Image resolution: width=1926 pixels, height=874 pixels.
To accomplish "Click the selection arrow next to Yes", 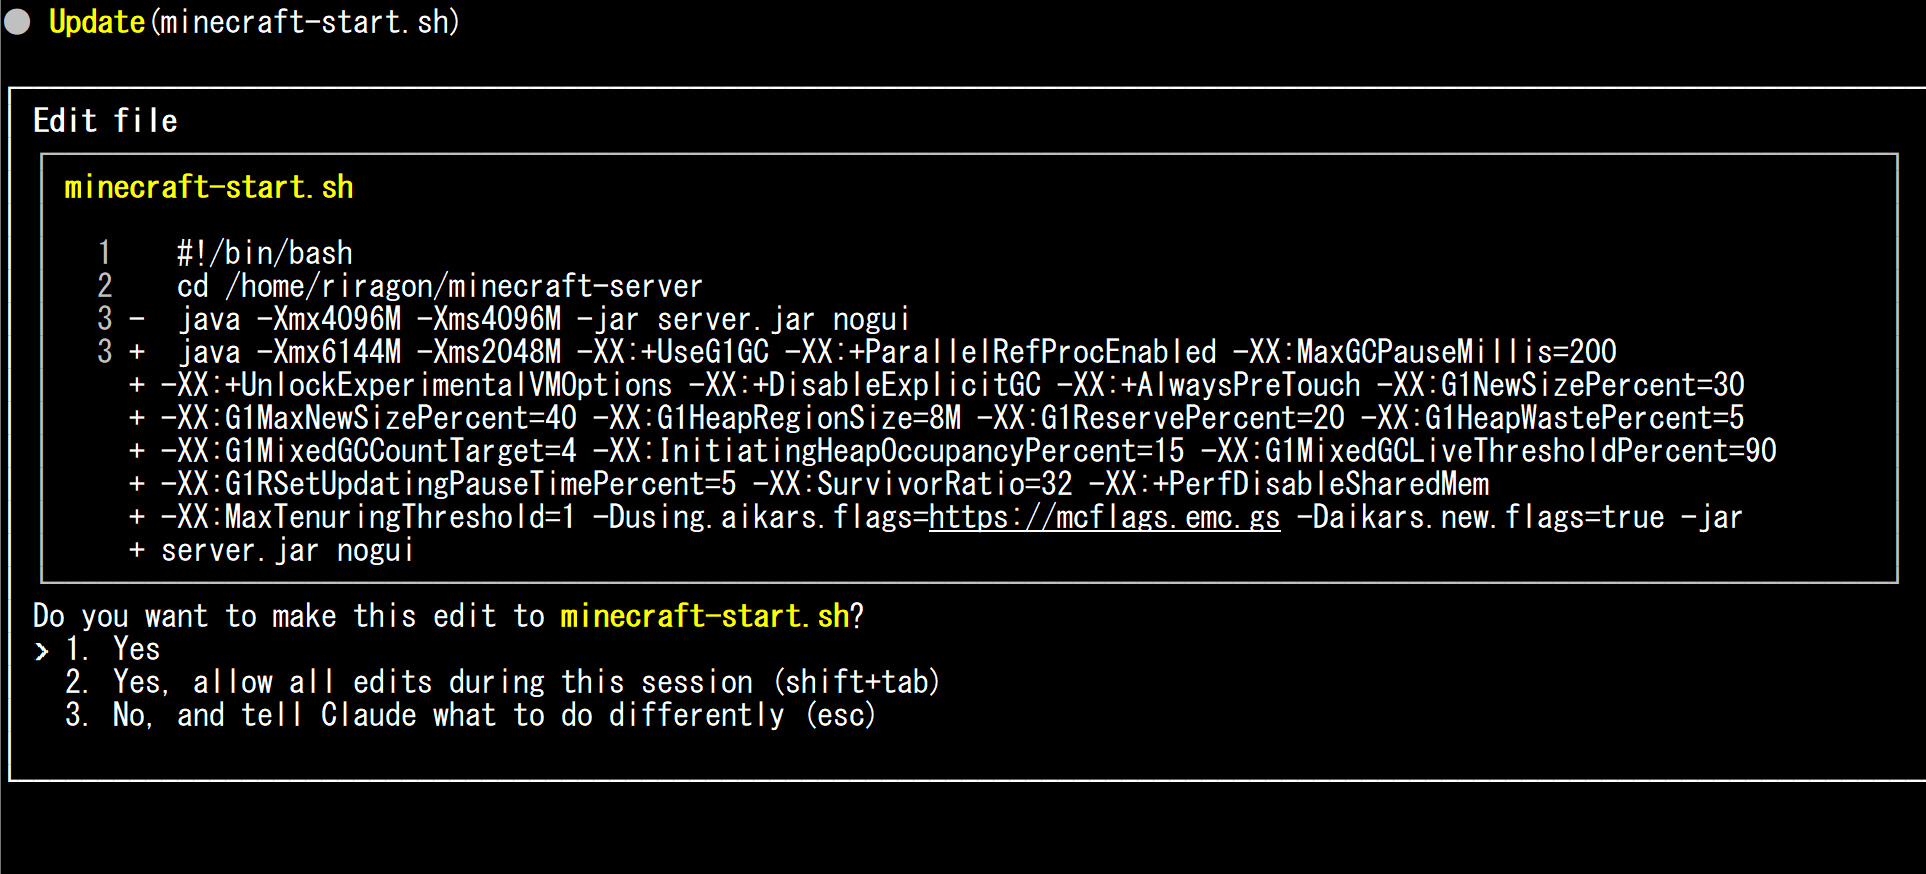I will [x=42, y=651].
